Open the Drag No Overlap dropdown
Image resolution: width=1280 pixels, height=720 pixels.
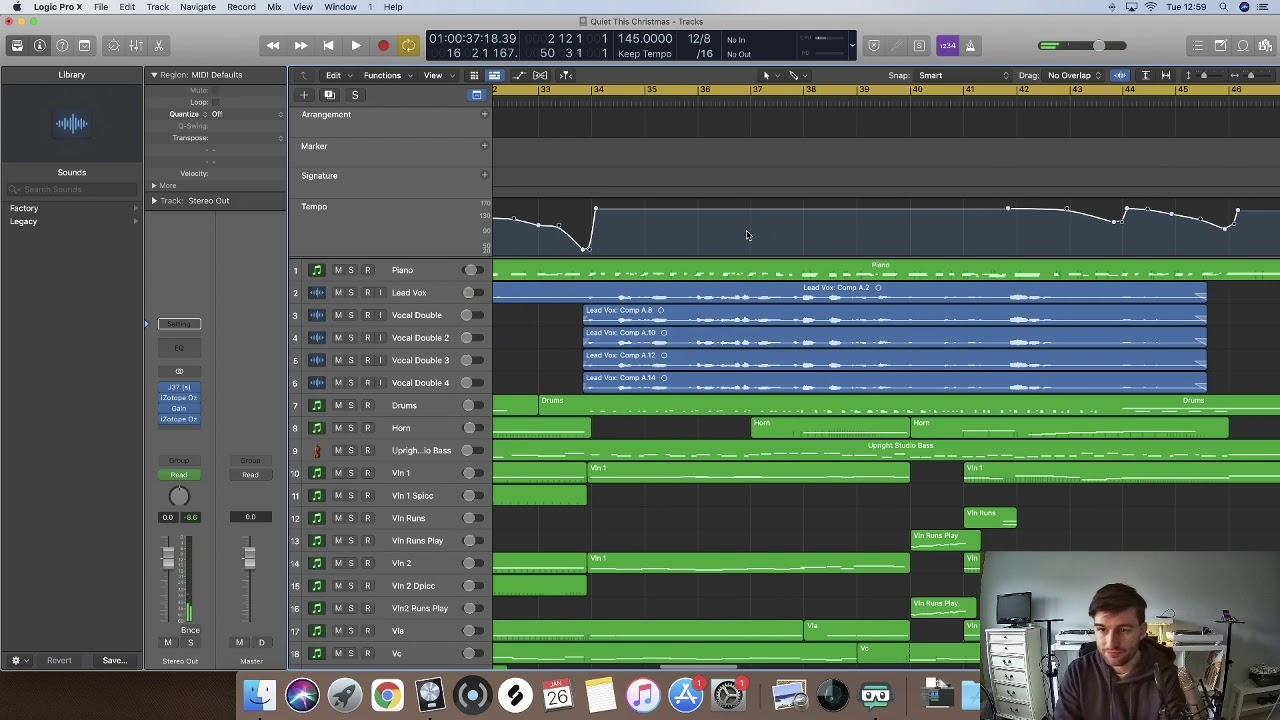[x=1075, y=75]
